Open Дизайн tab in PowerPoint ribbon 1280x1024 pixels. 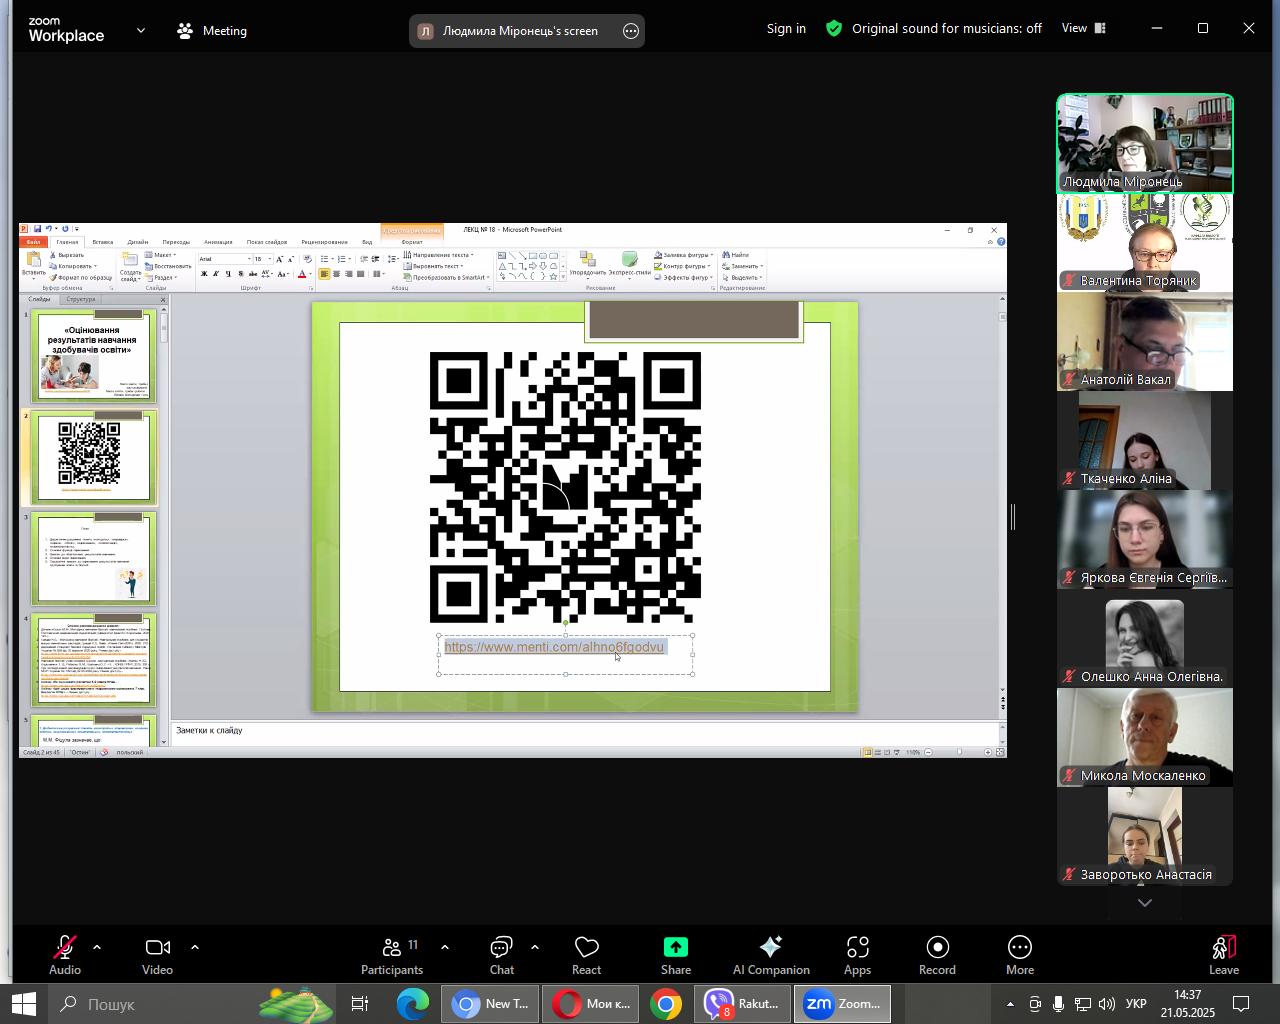click(138, 242)
